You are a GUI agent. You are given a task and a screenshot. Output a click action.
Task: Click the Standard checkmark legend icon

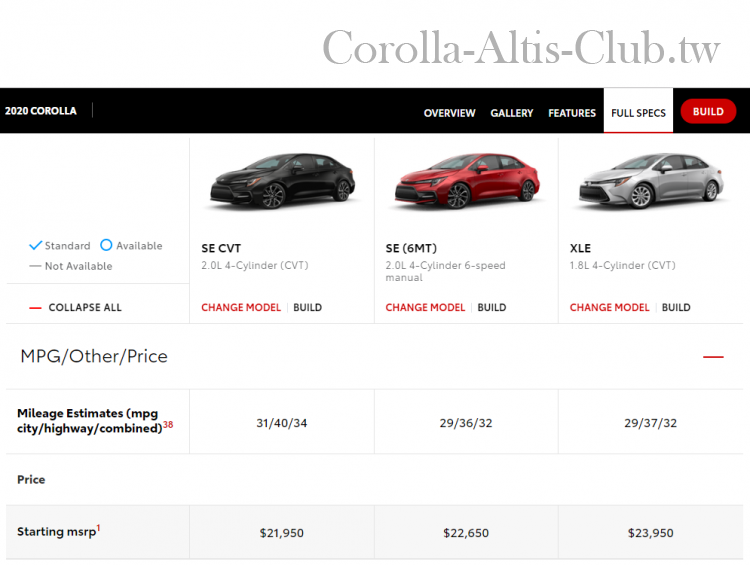35,245
